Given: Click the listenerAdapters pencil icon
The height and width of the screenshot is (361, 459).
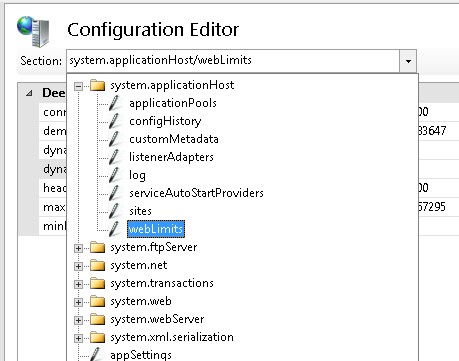Looking at the screenshot, I should tap(115, 157).
